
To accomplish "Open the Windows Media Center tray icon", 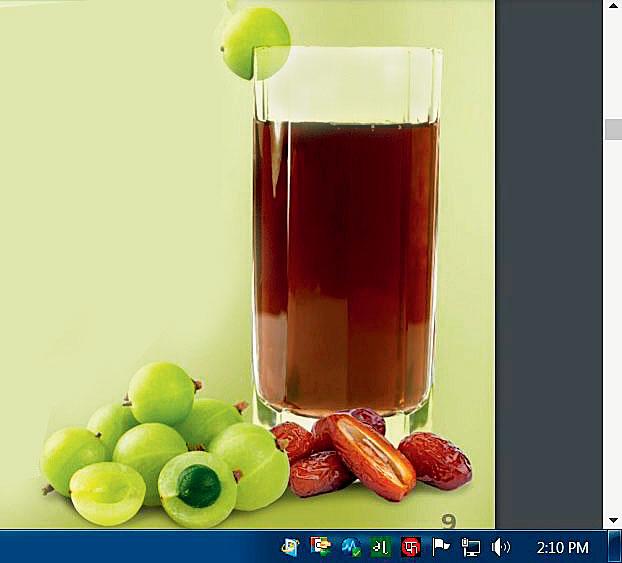I will (290, 548).
